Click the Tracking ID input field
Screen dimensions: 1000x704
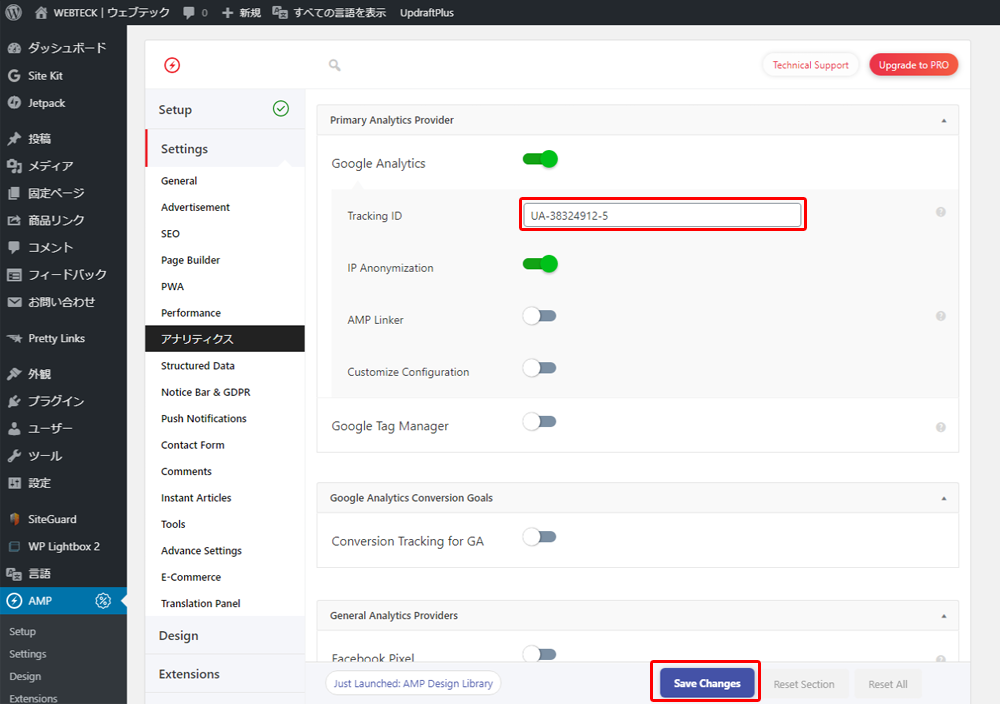click(662, 216)
